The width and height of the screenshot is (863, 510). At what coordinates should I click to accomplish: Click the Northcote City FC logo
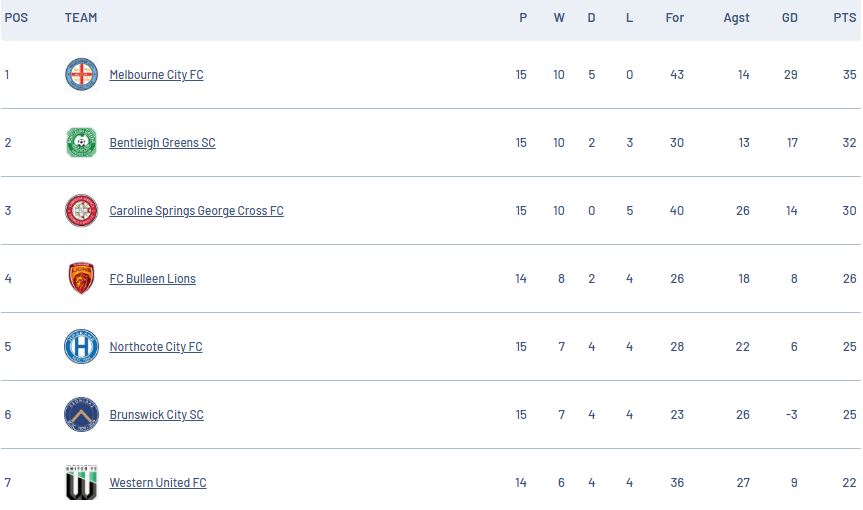point(81,347)
